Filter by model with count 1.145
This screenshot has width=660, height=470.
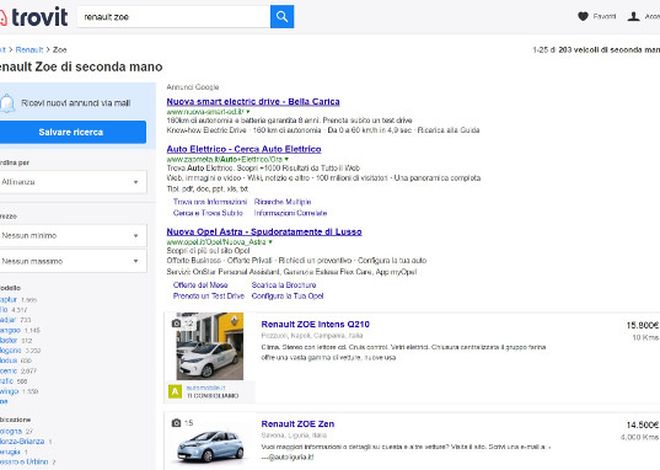coord(9,330)
